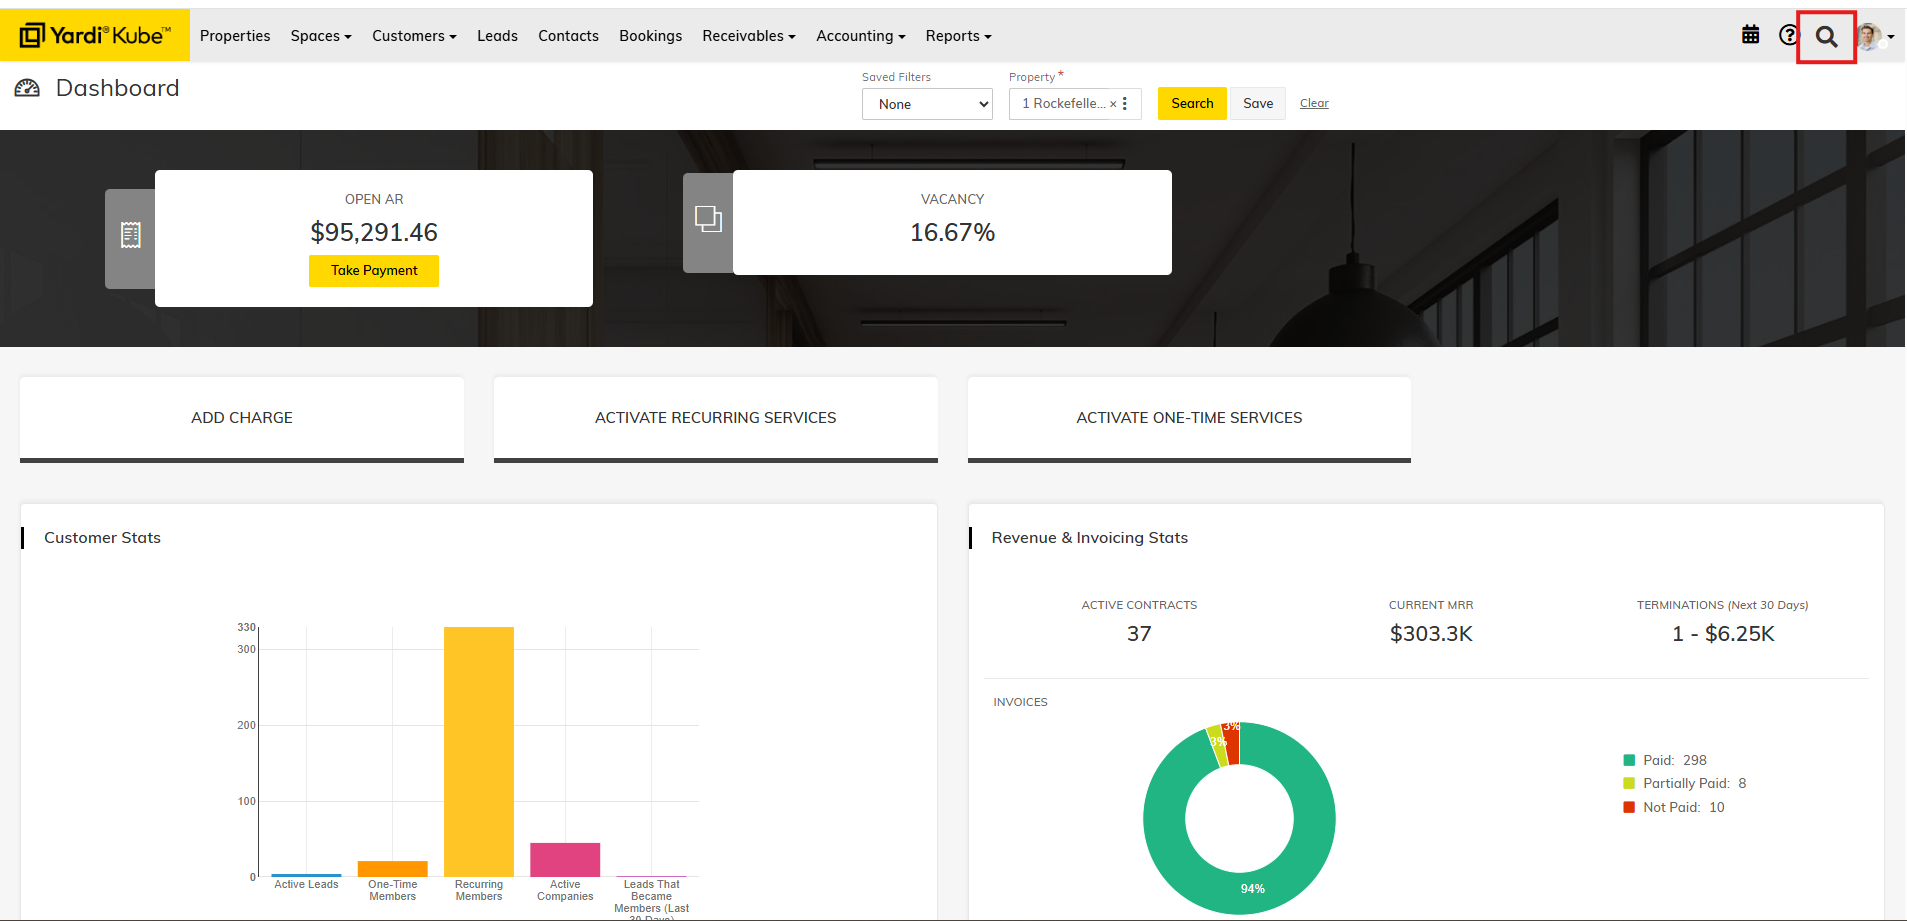Click the Vacancy spaces icon
Screen dimensions: 1907x921
click(708, 219)
